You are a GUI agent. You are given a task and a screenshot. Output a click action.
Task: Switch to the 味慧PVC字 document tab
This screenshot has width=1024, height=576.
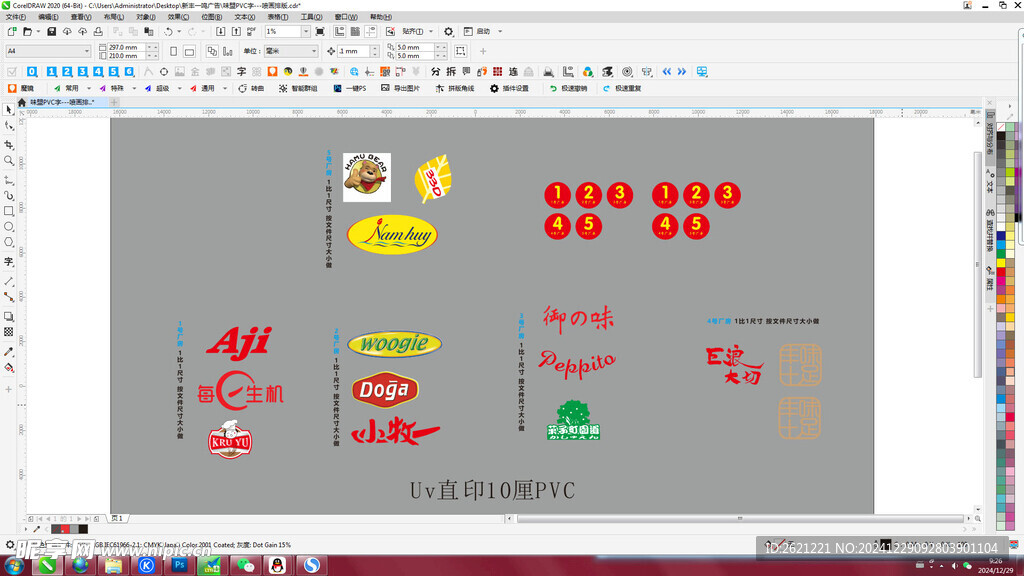pyautogui.click(x=62, y=102)
